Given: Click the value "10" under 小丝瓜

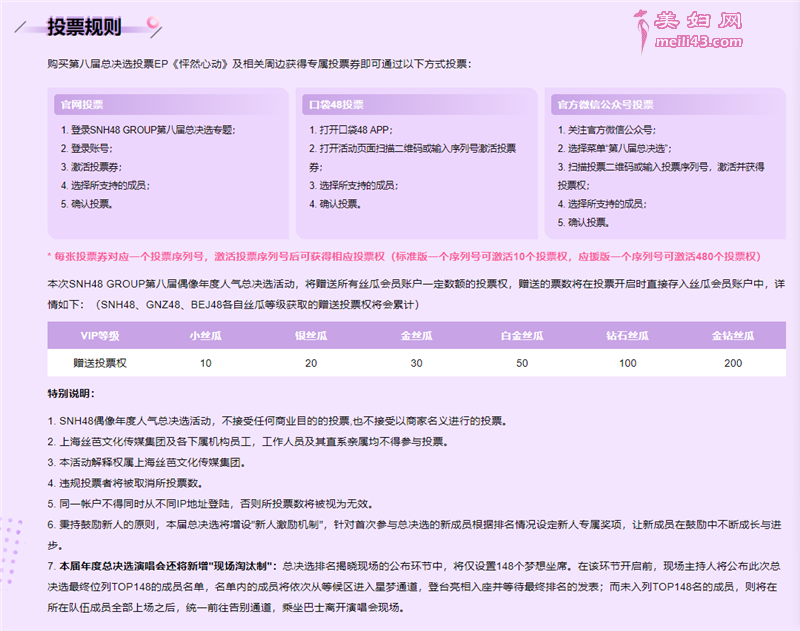Looking at the screenshot, I should (206, 363).
